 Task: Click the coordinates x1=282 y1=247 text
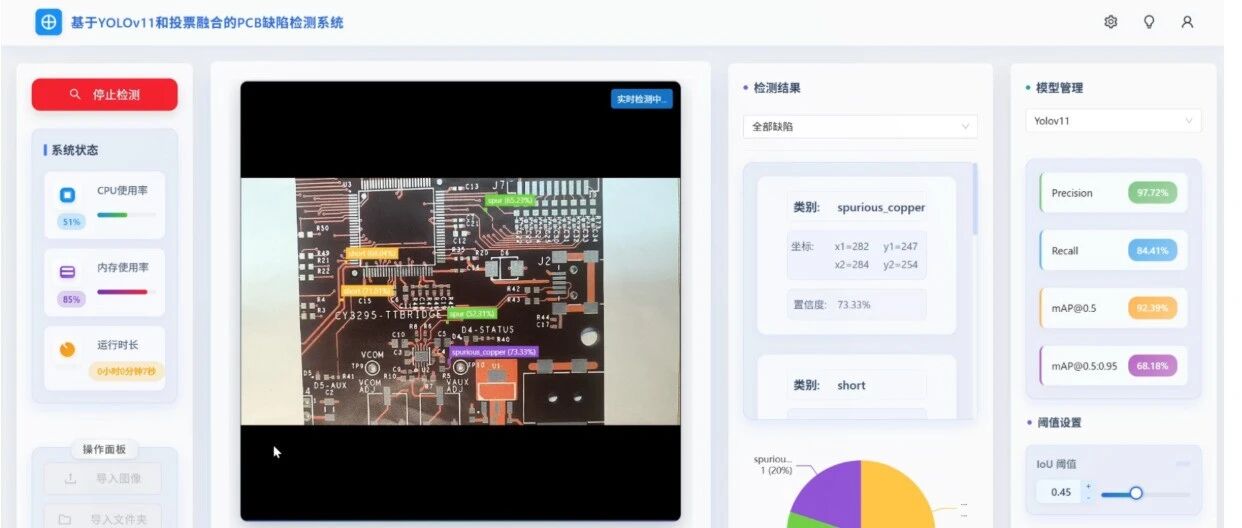875,246
